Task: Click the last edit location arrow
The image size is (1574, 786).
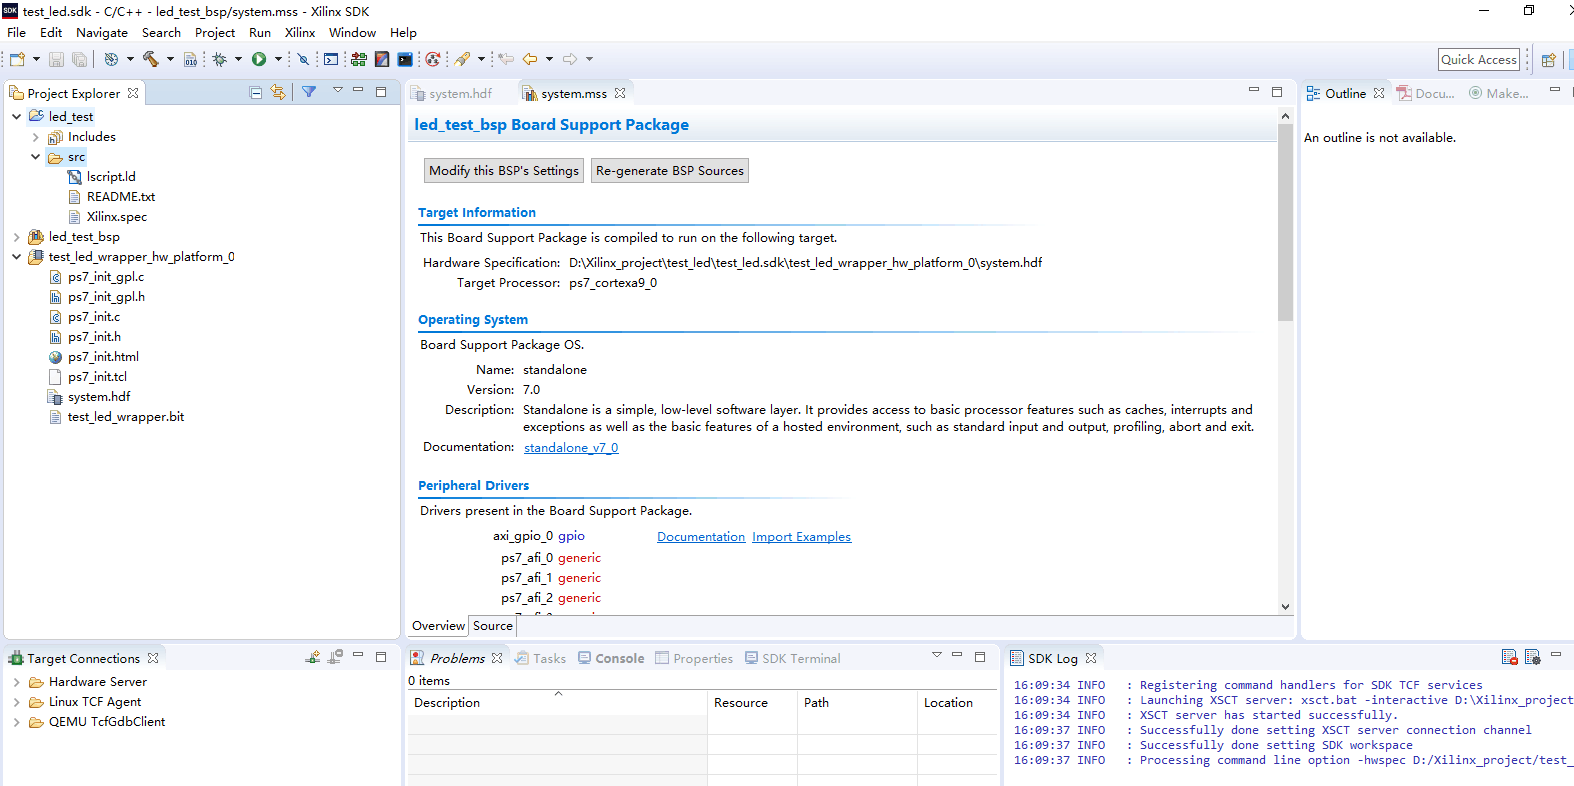Action: (x=506, y=59)
